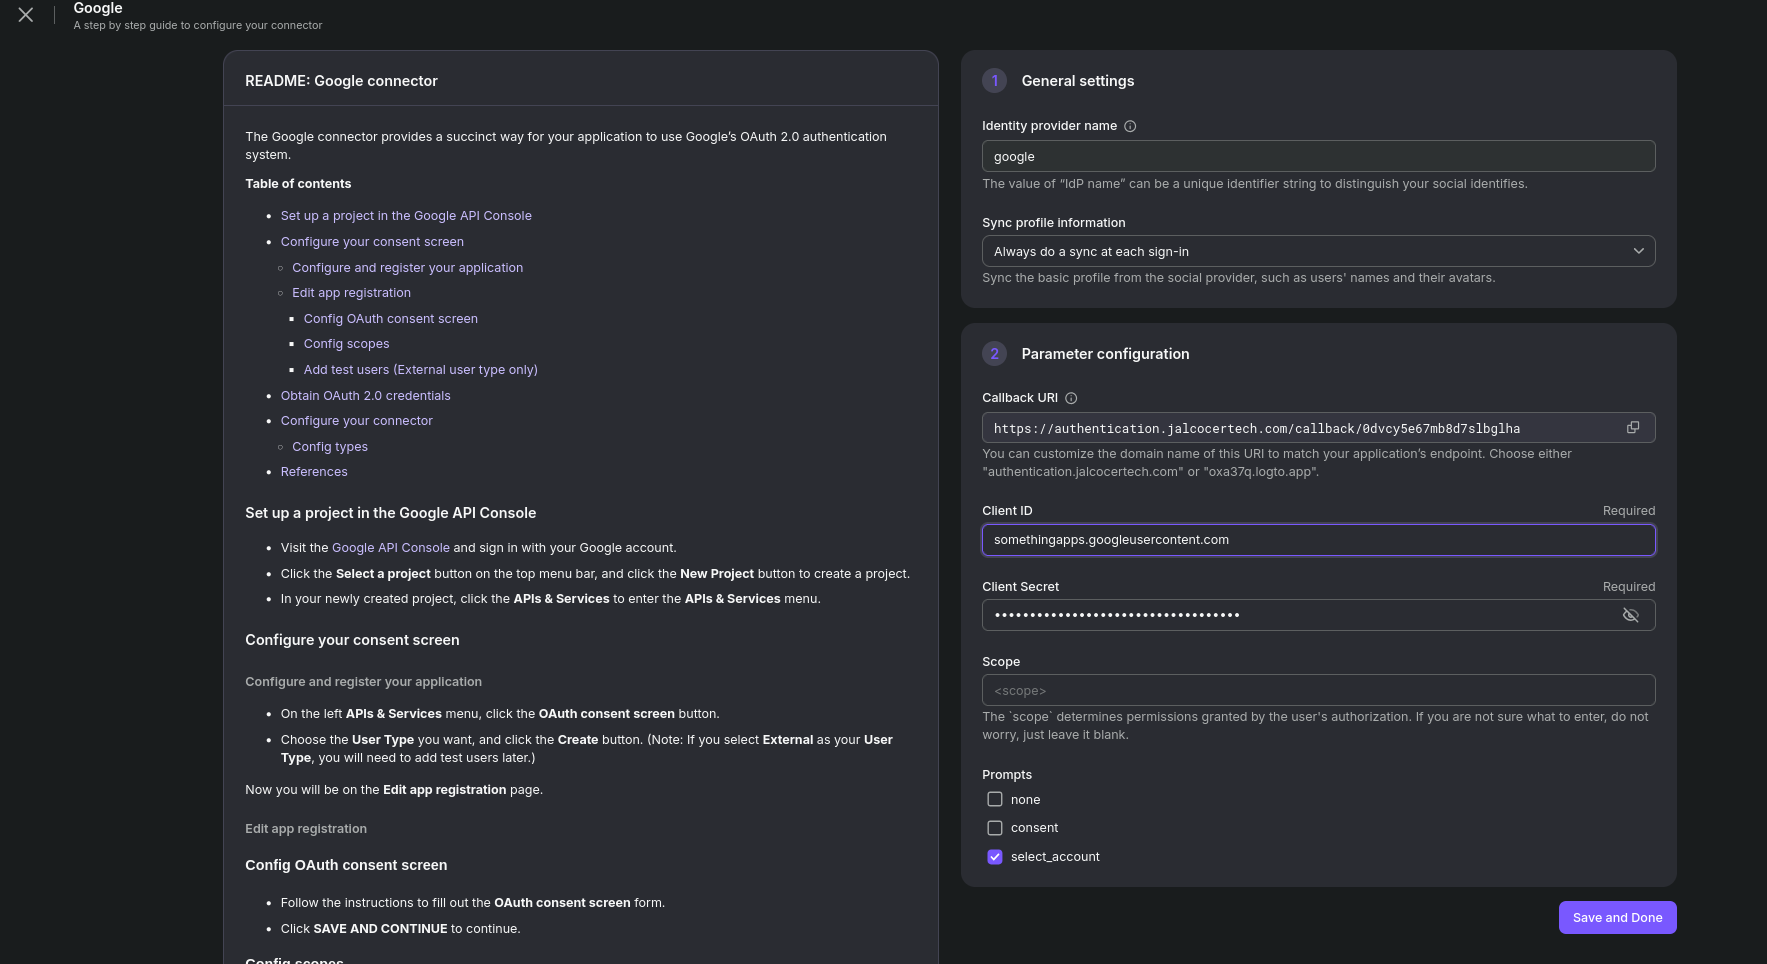The width and height of the screenshot is (1767, 964).
Task: Uncheck the 'select_account' prompt checkbox
Action: 995,857
